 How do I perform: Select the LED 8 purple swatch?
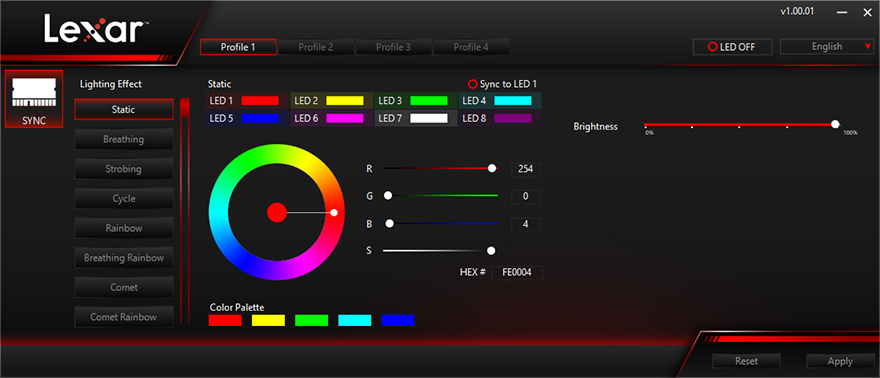pos(512,118)
